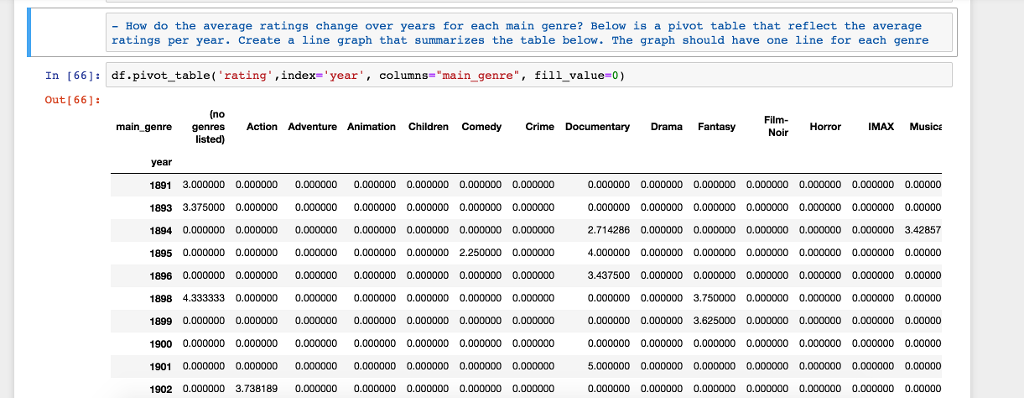
Task: Click the 3.000000 value in row 1891
Action: pyautogui.click(x=204, y=185)
